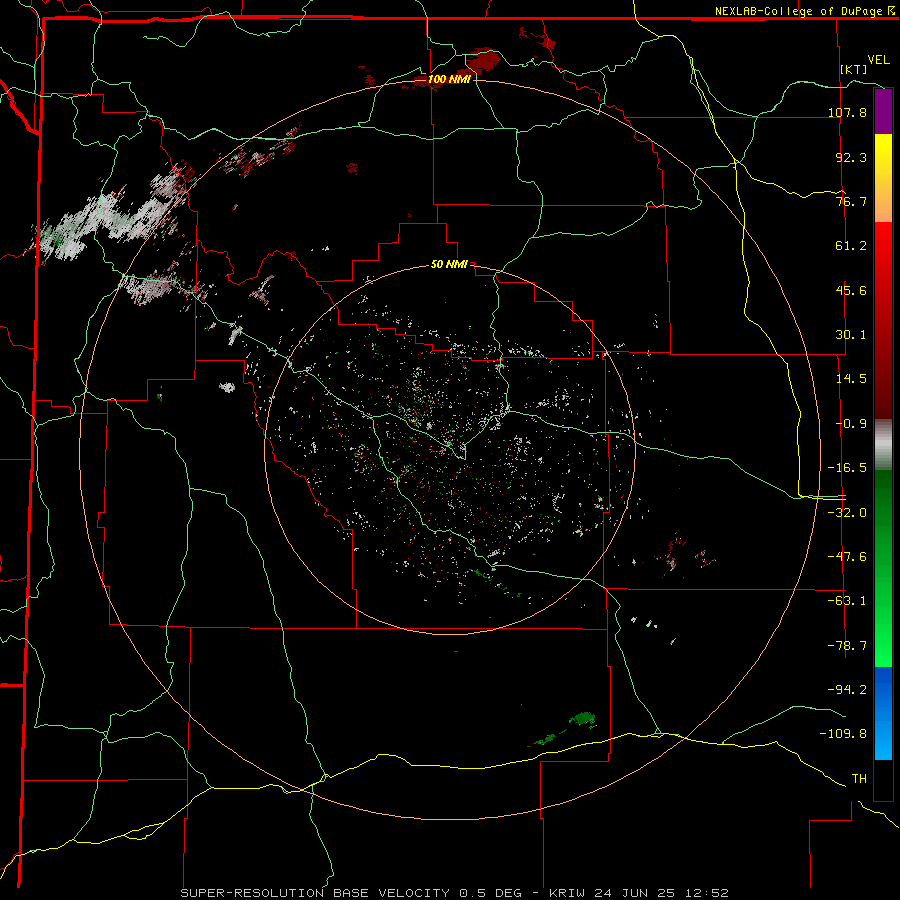This screenshot has width=900, height=900.
Task: Click the 50 NMI range ring label
Action: [449, 265]
